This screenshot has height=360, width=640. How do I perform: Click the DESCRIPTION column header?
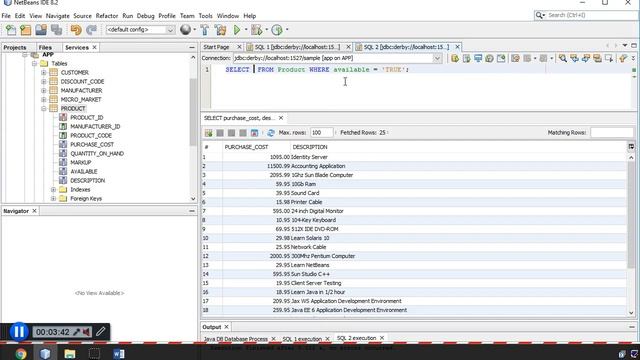(459, 147)
